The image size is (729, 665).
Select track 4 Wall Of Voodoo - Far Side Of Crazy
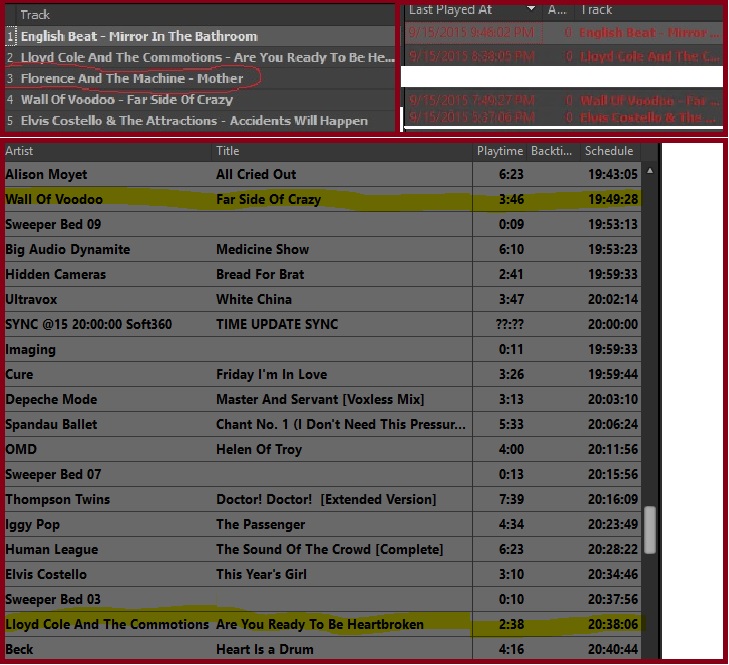pyautogui.click(x=200, y=100)
